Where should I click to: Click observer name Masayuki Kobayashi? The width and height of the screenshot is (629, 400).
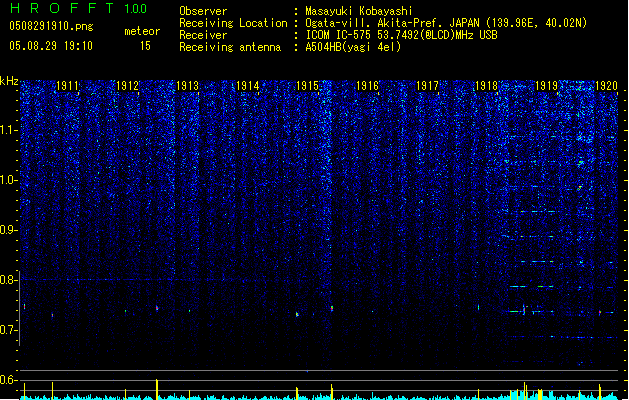[359, 11]
